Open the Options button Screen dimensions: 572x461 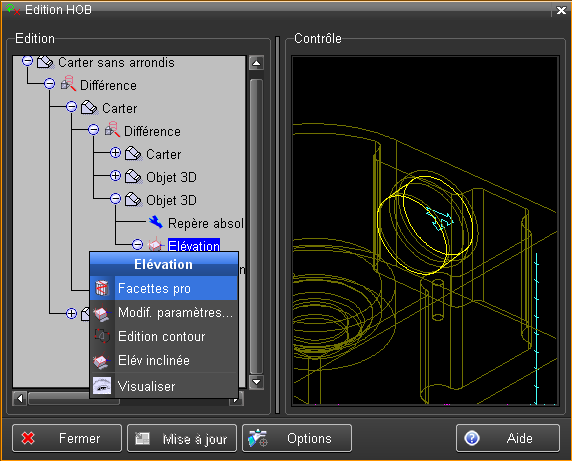[x=297, y=438]
